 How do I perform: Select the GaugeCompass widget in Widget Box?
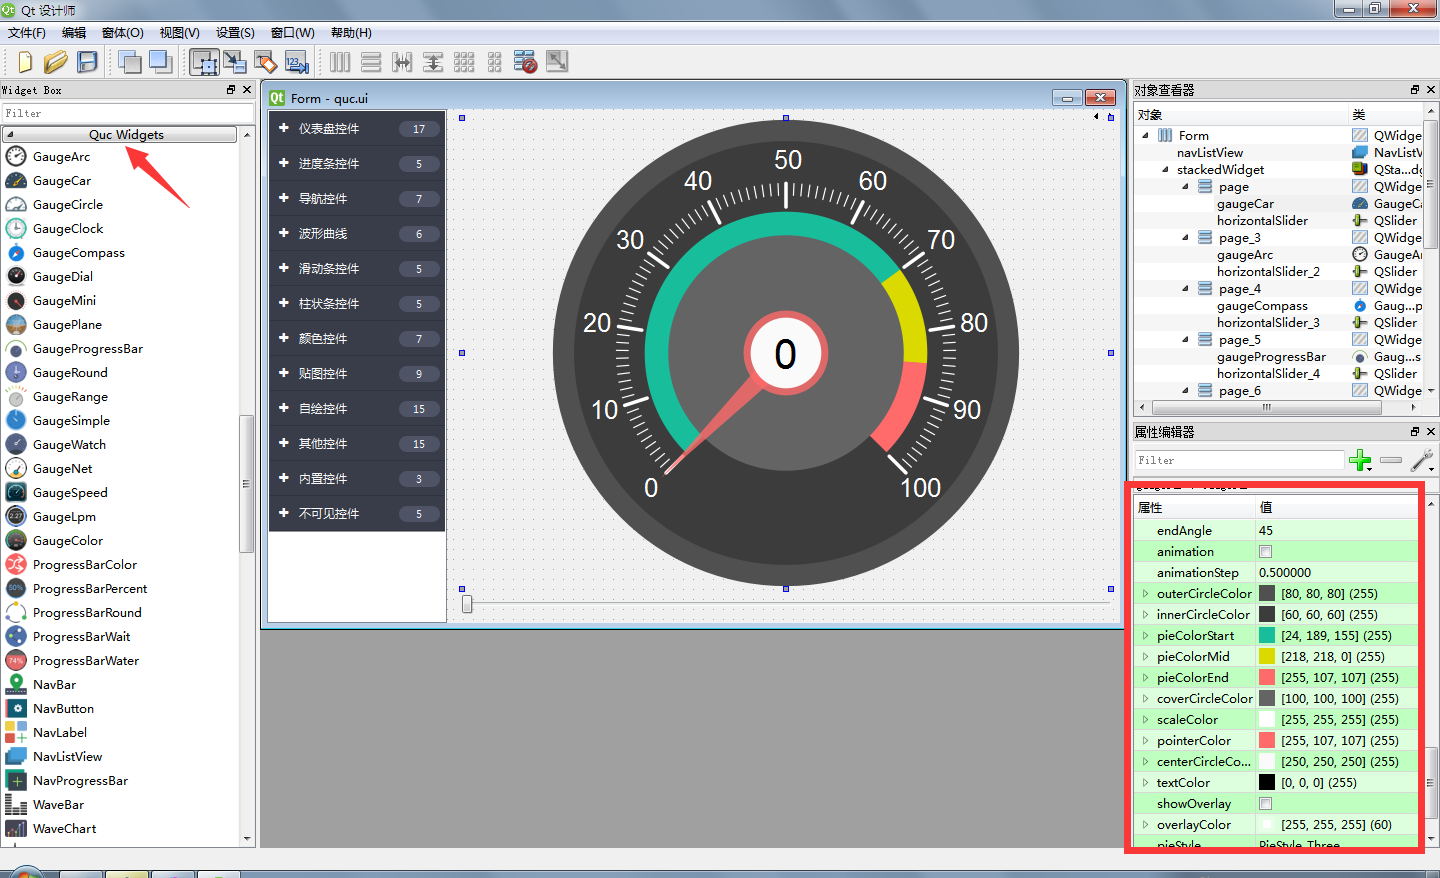coord(78,253)
